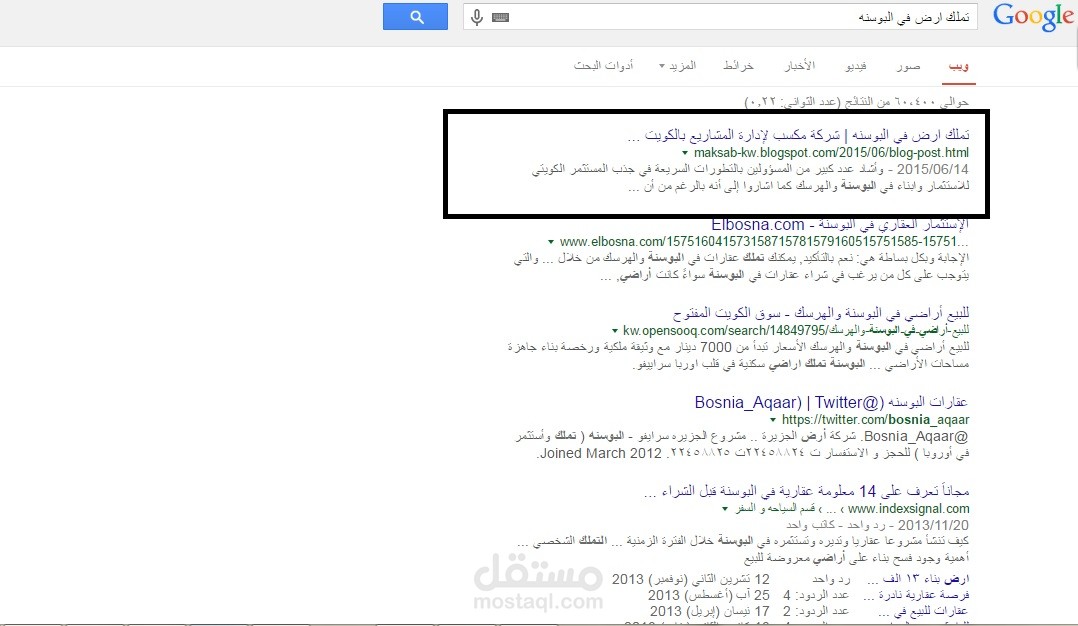Switch to فيديو video tab
The height and width of the screenshot is (626, 1078).
(856, 66)
